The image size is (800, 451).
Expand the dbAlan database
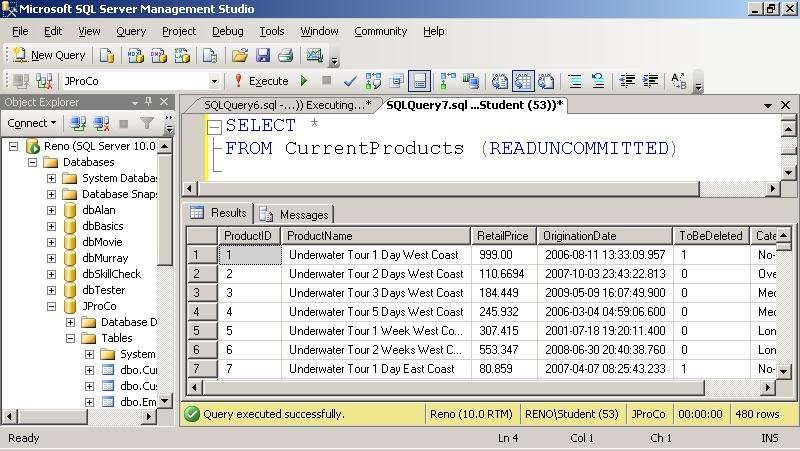pyautogui.click(x=52, y=210)
